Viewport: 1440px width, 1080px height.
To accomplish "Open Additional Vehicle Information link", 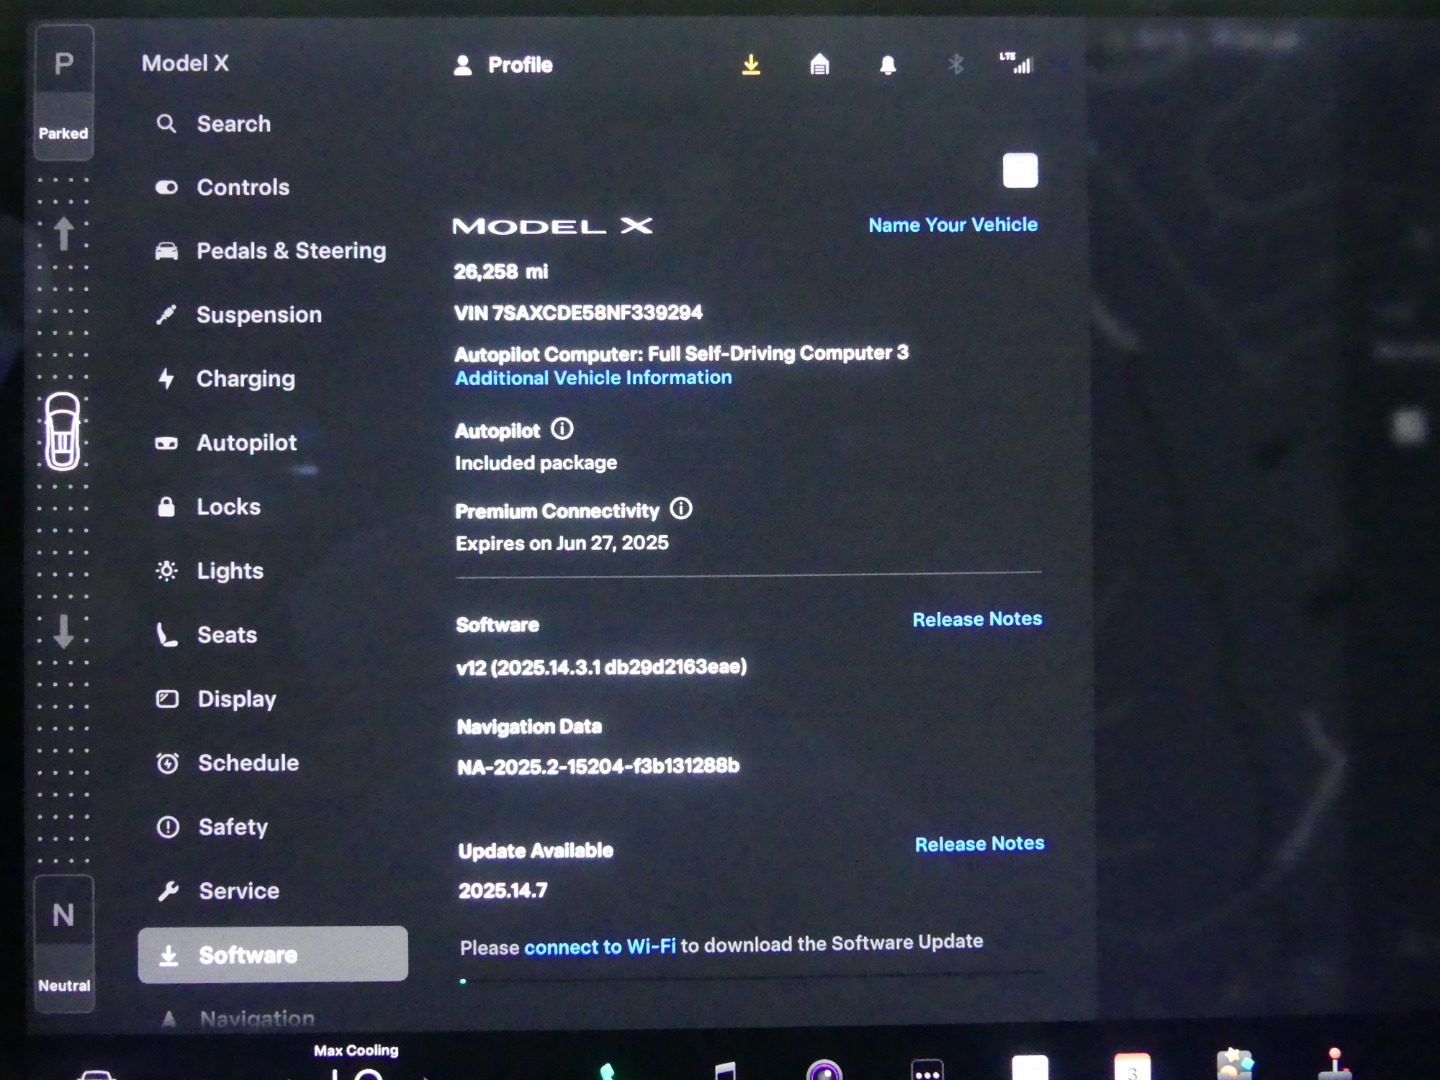I will pyautogui.click(x=593, y=378).
